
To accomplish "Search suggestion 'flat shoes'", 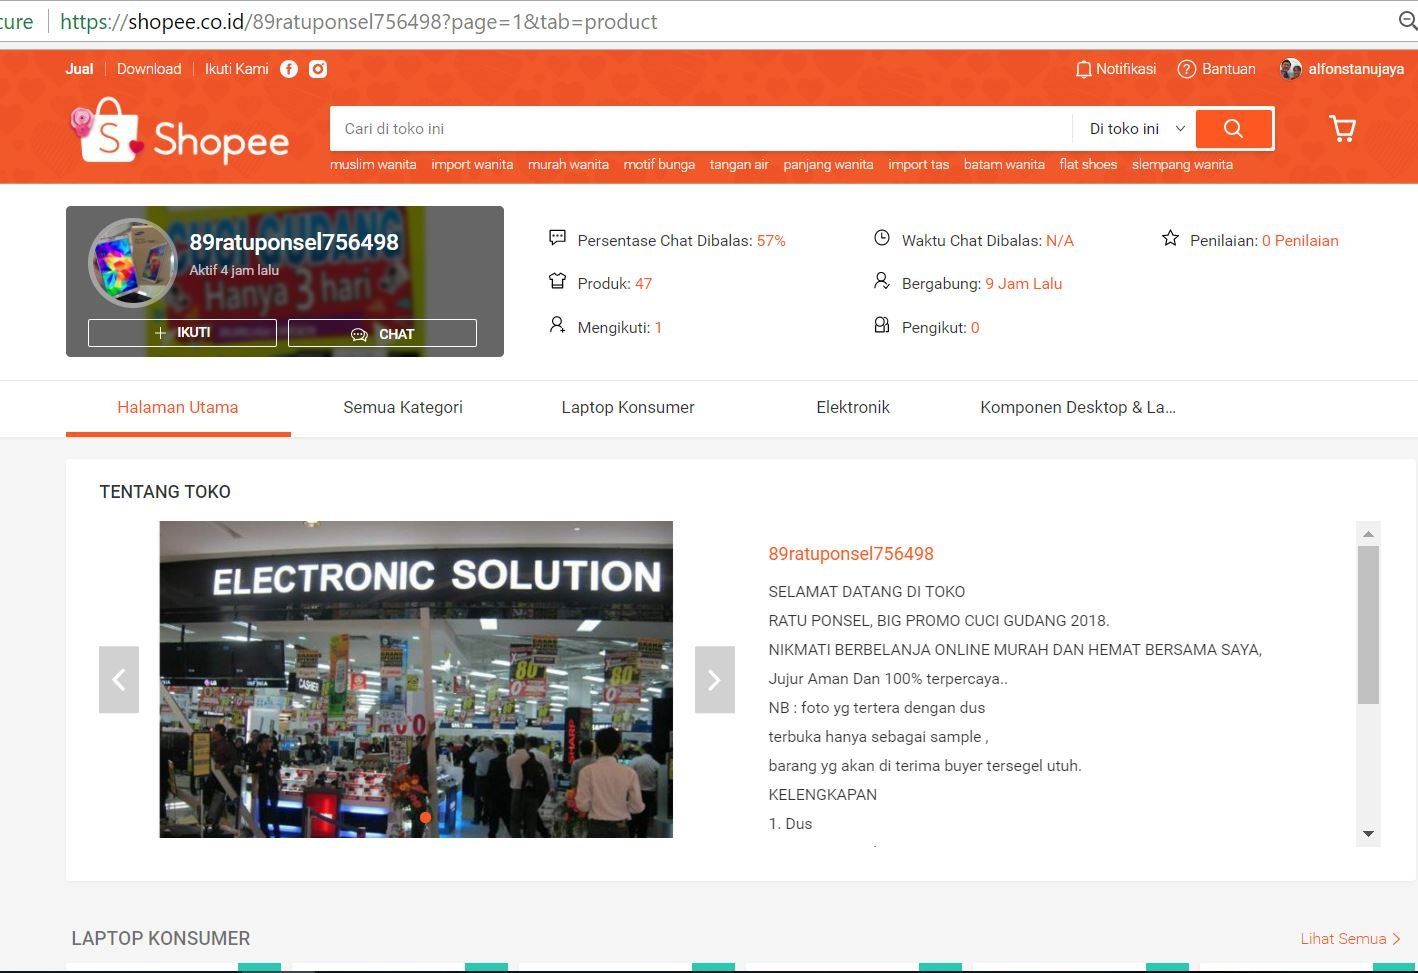I will tap(1088, 165).
